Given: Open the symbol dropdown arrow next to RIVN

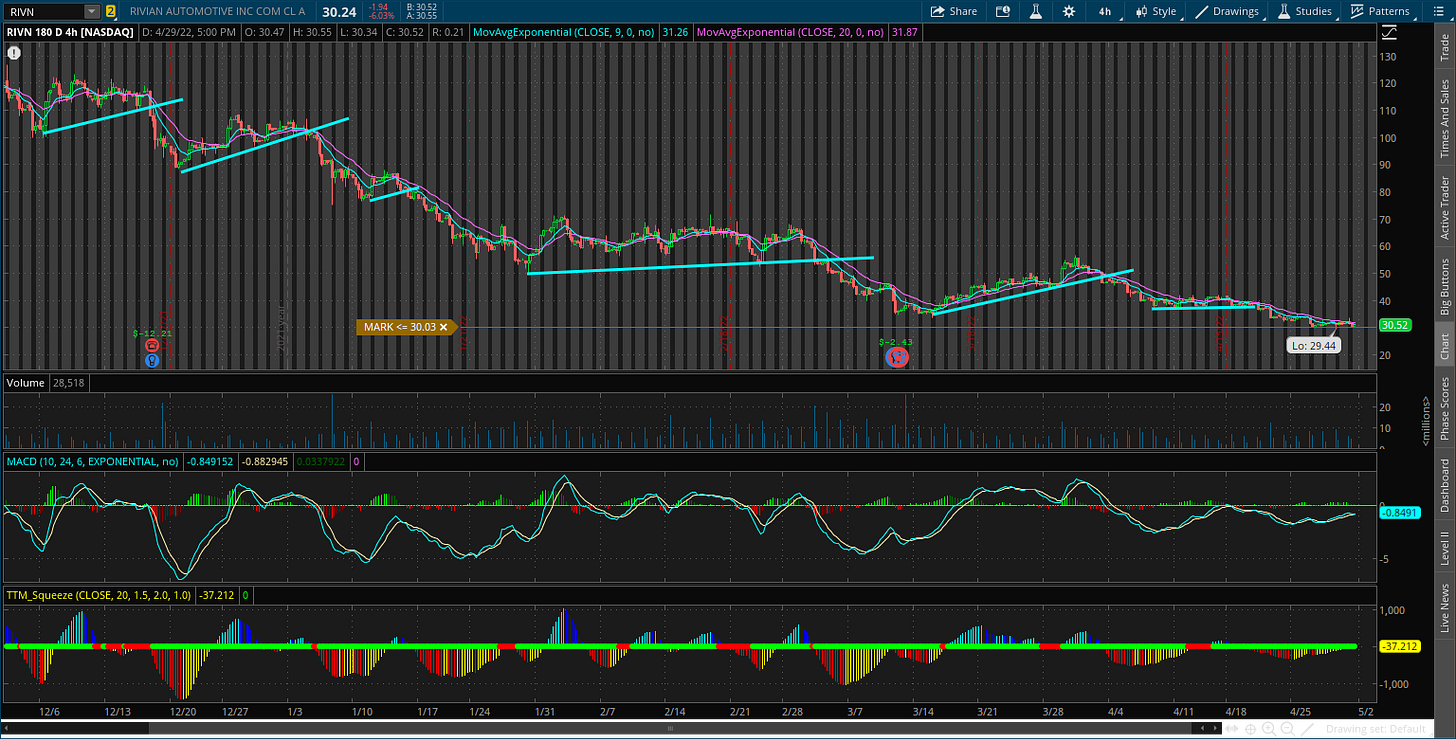Looking at the screenshot, I should tap(91, 12).
